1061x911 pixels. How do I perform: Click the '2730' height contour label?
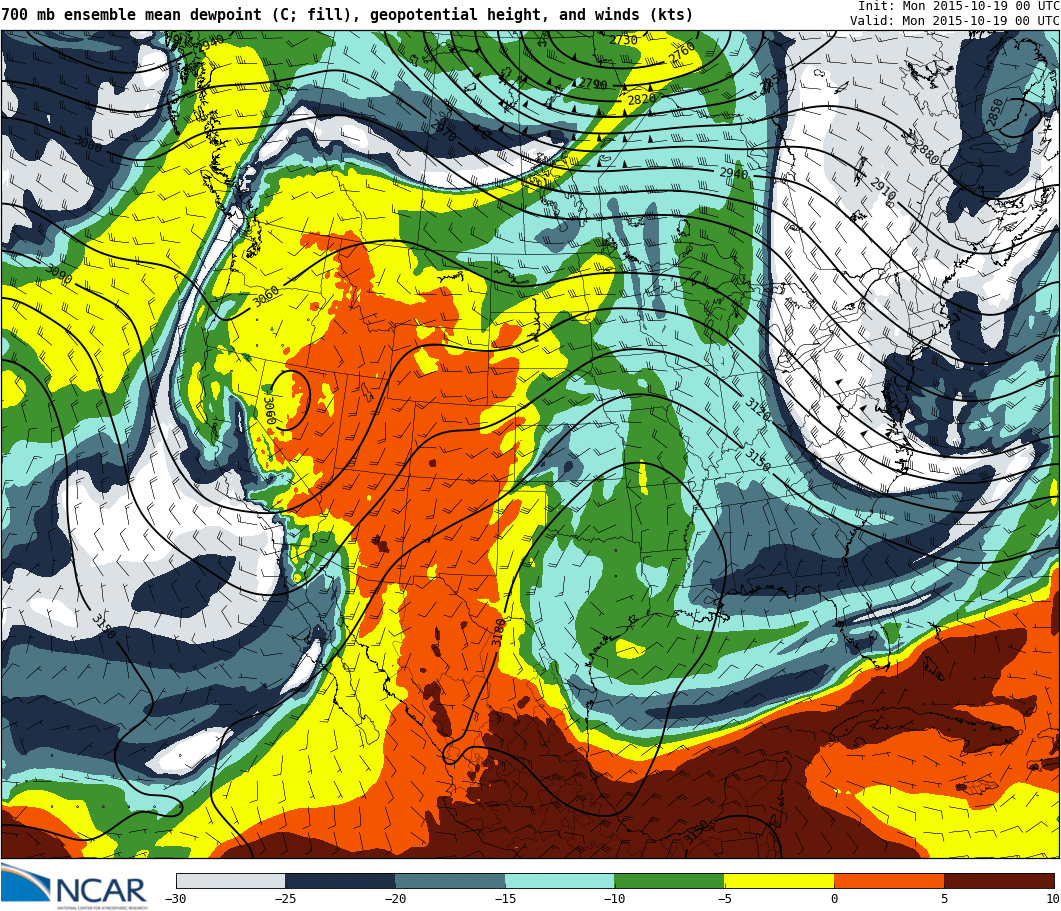click(x=623, y=40)
